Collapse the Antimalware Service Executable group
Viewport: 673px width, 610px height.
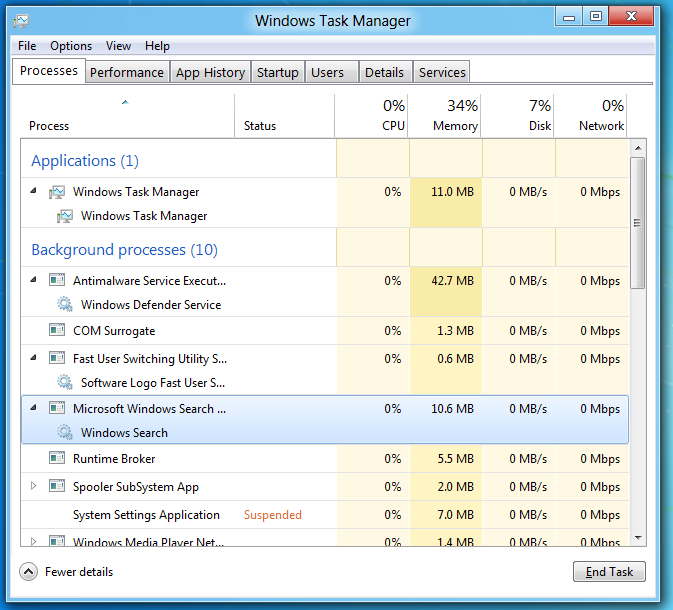click(33, 279)
